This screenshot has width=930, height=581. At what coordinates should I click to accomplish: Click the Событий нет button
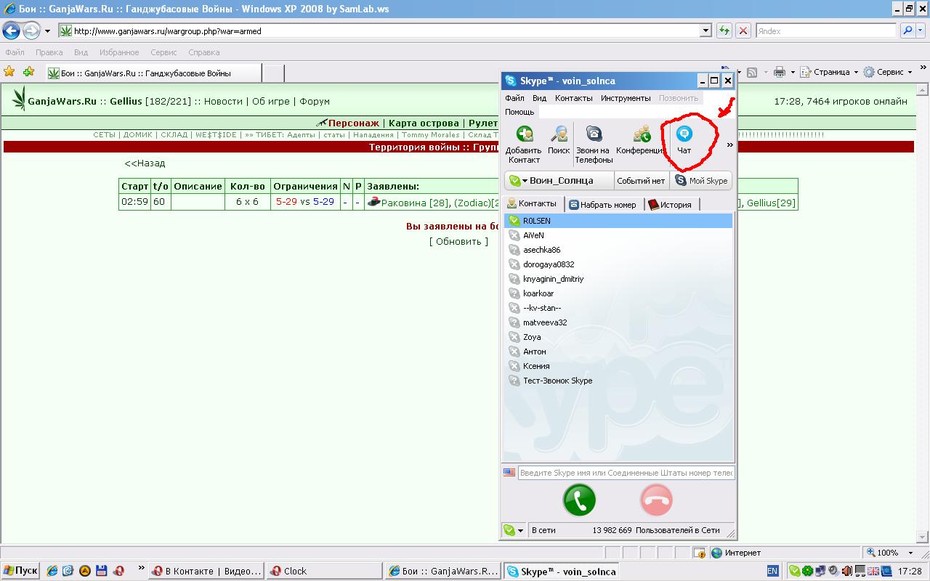point(641,181)
